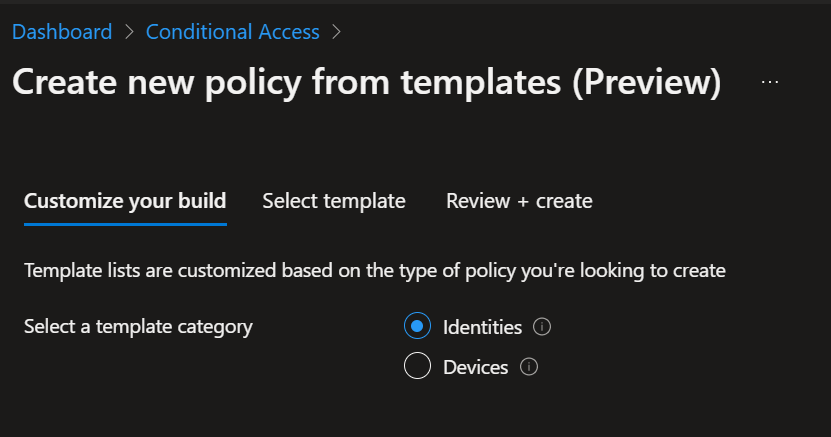The height and width of the screenshot is (437, 831).
Task: Go to the Customize your build tab
Action: coord(125,201)
